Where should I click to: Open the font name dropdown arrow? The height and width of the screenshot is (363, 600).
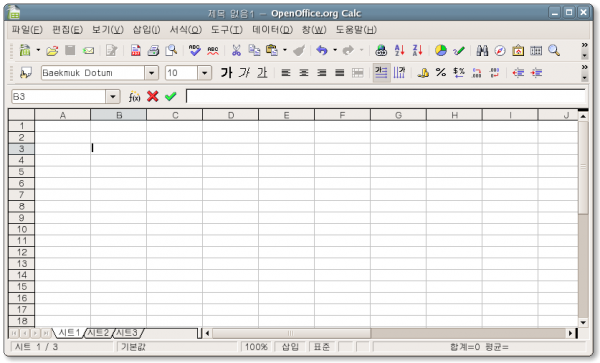point(152,73)
